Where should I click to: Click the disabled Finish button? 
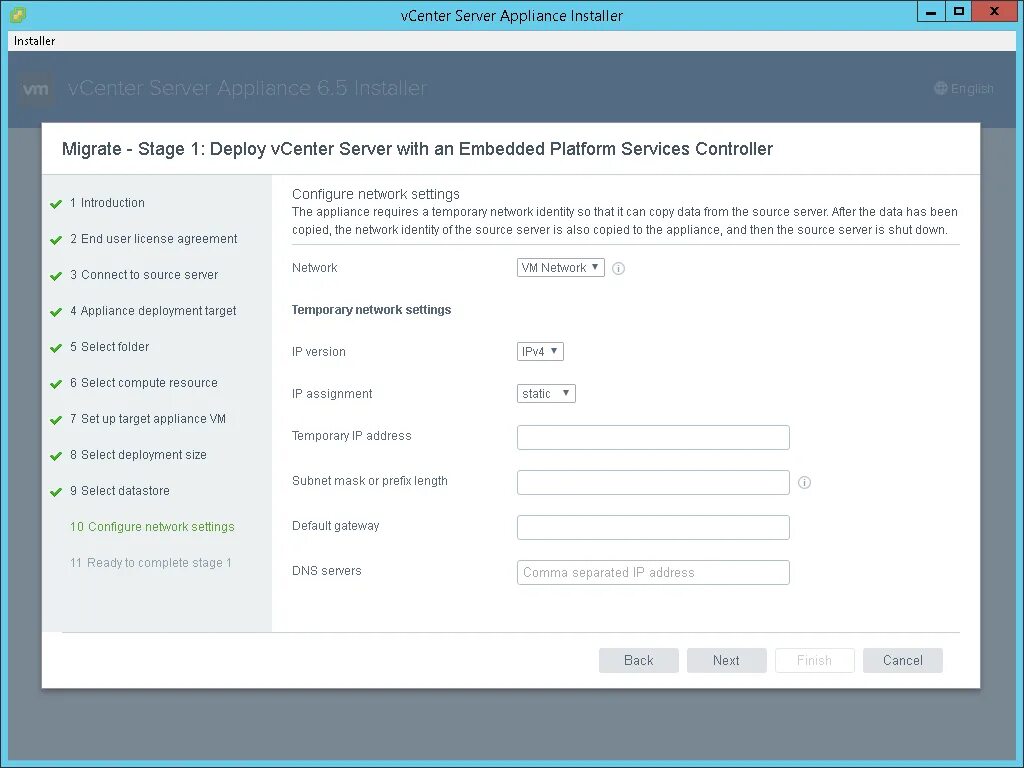814,660
